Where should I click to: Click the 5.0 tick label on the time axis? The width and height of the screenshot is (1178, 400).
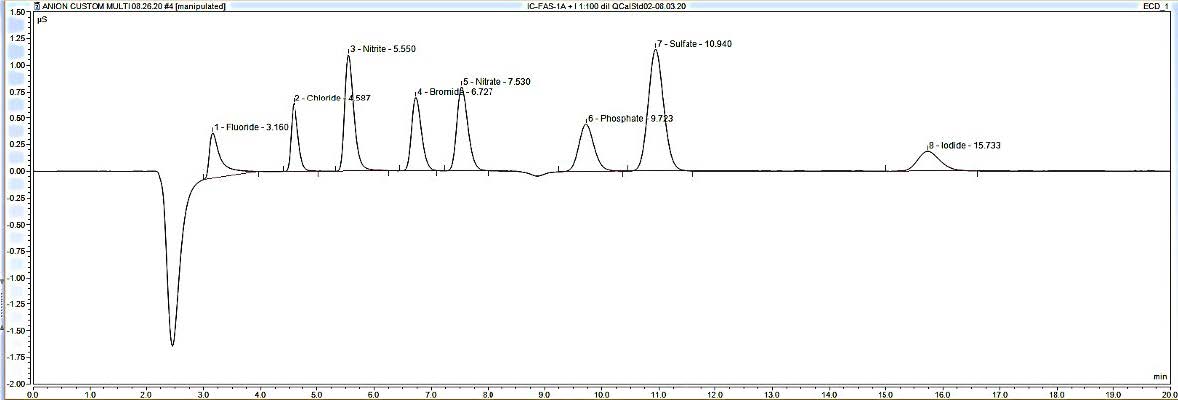(317, 394)
